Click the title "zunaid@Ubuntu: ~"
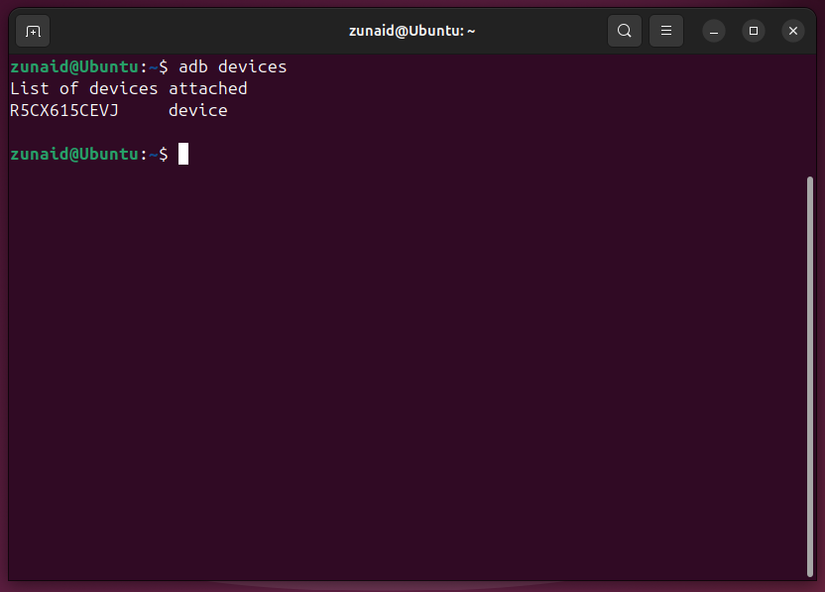825x592 pixels. (x=412, y=30)
